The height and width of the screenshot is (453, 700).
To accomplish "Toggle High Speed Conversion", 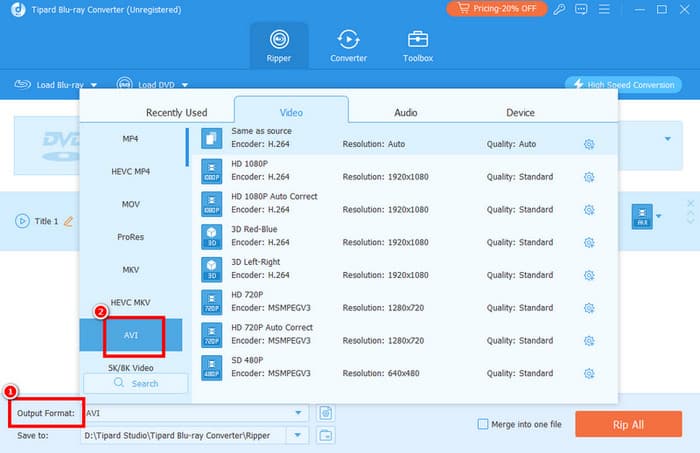I will pos(623,84).
